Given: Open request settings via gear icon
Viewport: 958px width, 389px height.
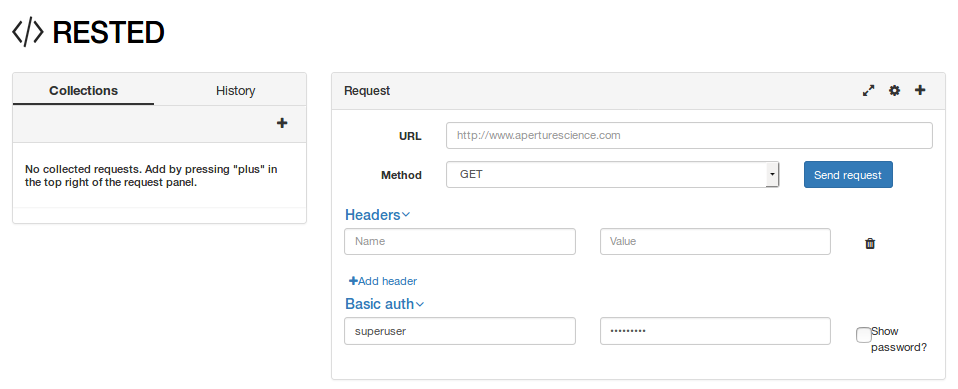Looking at the screenshot, I should click(894, 90).
